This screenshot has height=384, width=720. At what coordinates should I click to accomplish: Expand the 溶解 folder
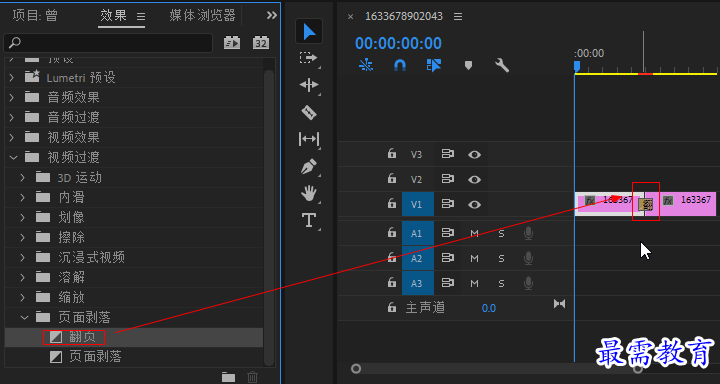(22, 277)
